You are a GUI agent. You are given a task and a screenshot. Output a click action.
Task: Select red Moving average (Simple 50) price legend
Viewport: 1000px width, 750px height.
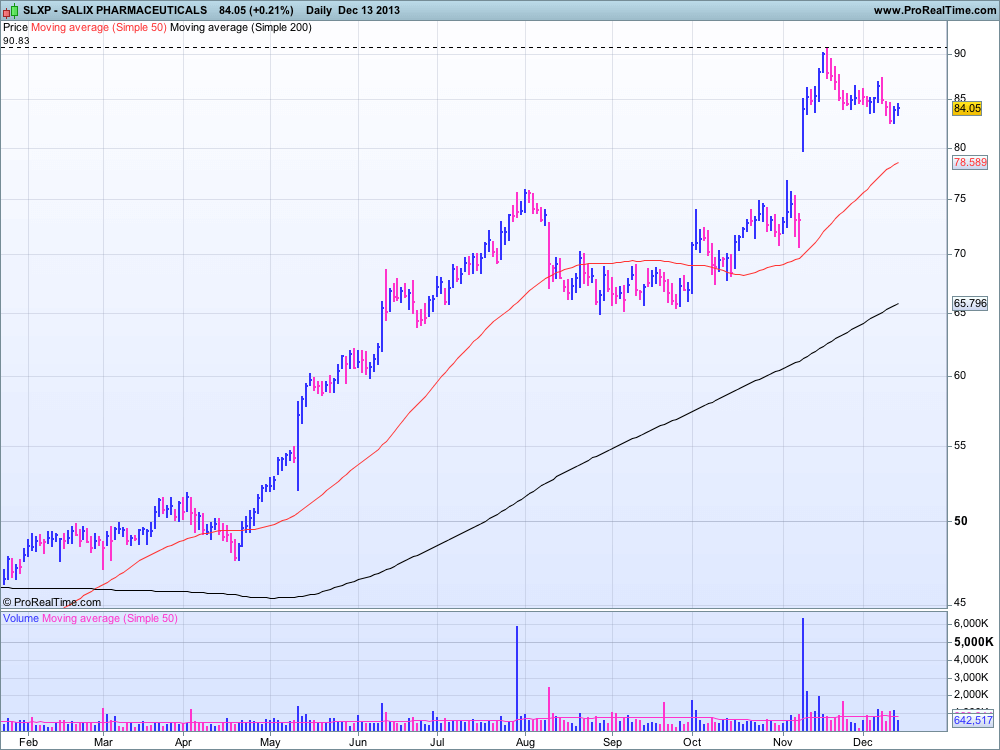pos(99,27)
